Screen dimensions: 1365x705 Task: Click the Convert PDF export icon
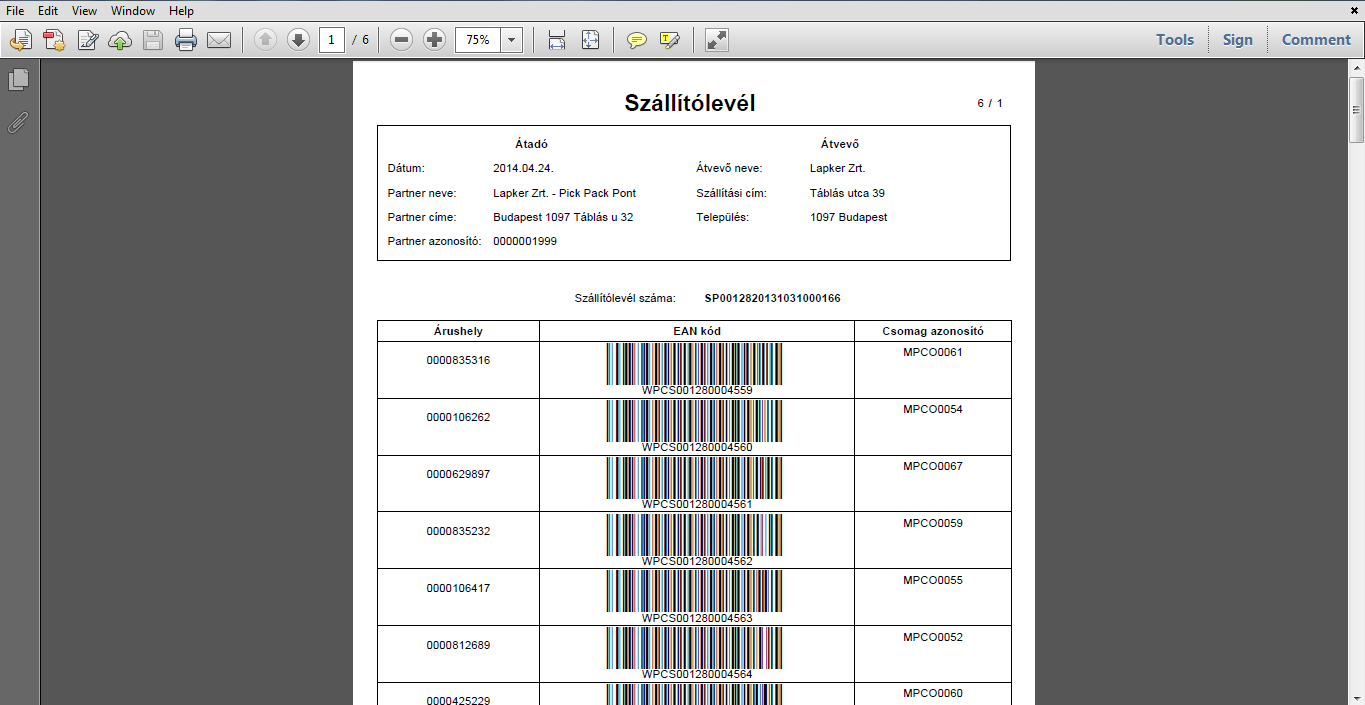(54, 40)
